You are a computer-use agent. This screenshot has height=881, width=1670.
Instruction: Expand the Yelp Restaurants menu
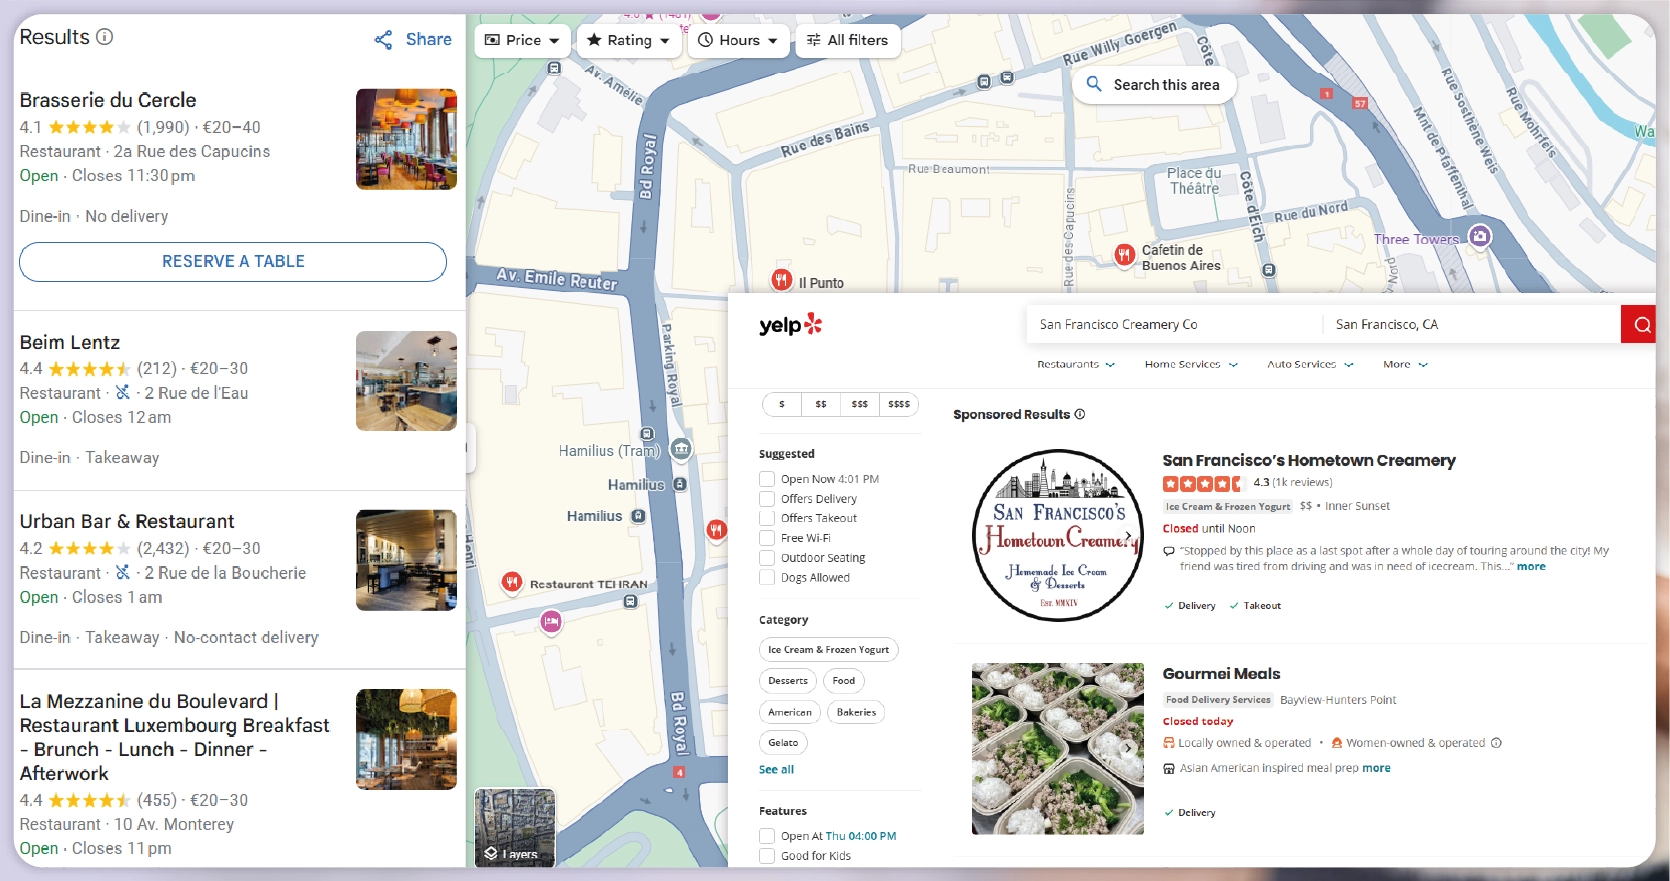1076,364
